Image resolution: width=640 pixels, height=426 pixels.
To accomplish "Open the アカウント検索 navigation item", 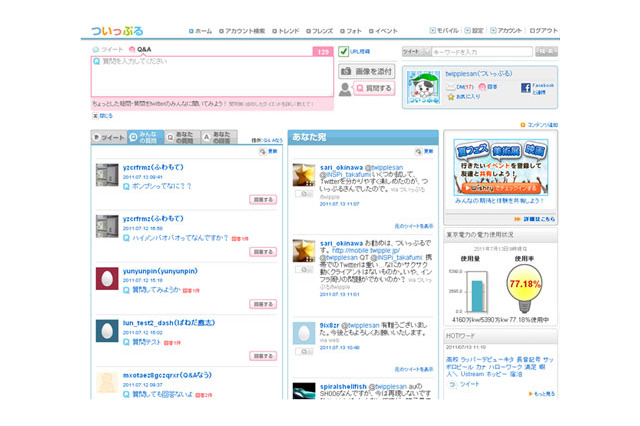I will [242, 31].
